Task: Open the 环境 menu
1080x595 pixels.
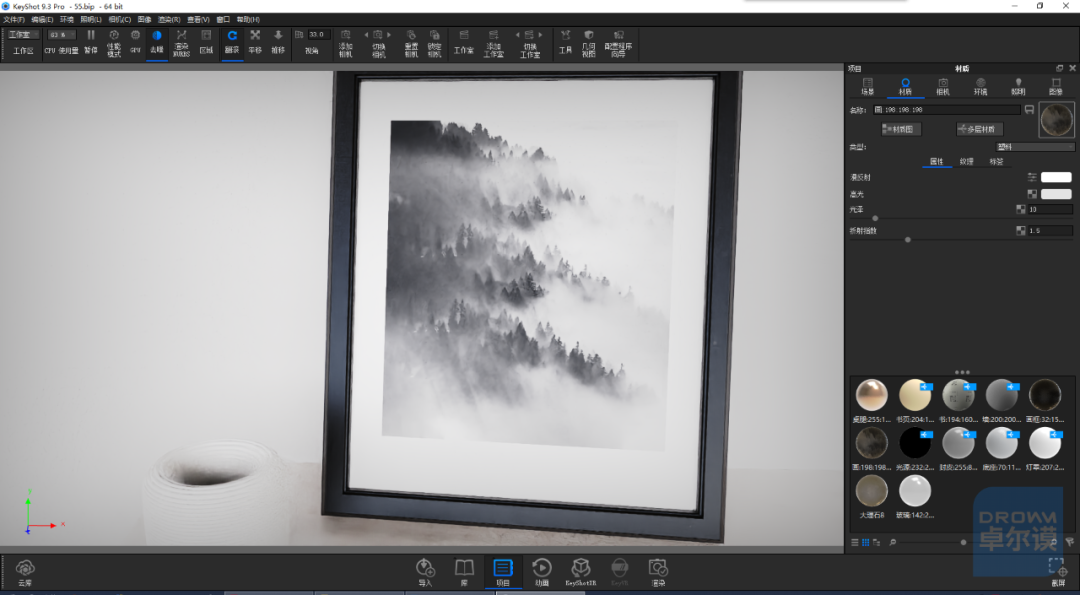Action: [x=66, y=19]
